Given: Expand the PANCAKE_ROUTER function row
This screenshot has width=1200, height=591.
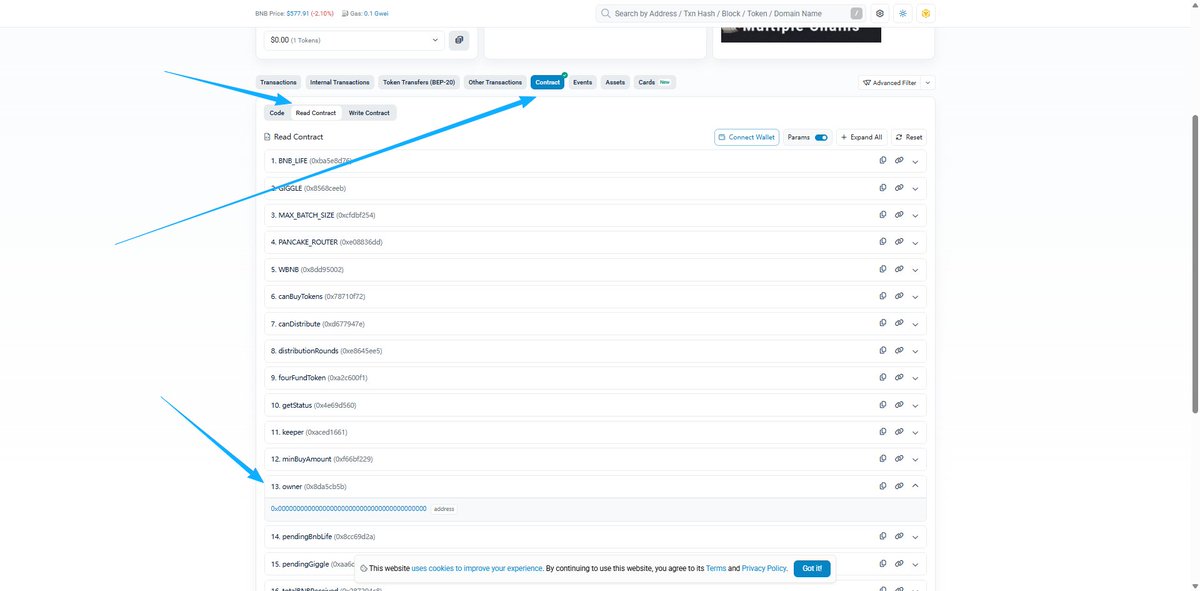Looking at the screenshot, I should 915,241.
